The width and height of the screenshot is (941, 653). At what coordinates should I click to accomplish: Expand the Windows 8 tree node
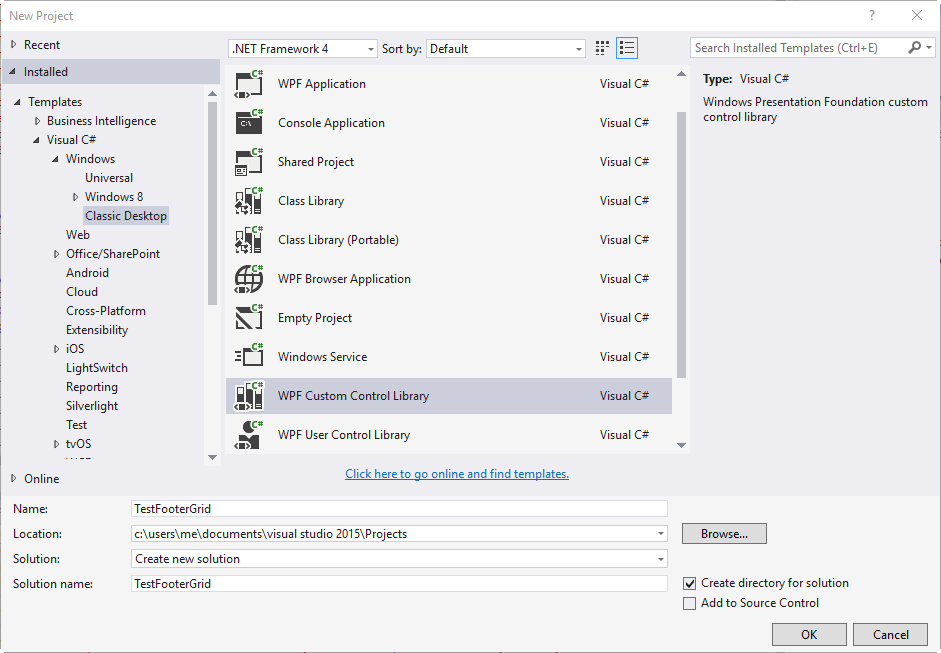tap(76, 196)
